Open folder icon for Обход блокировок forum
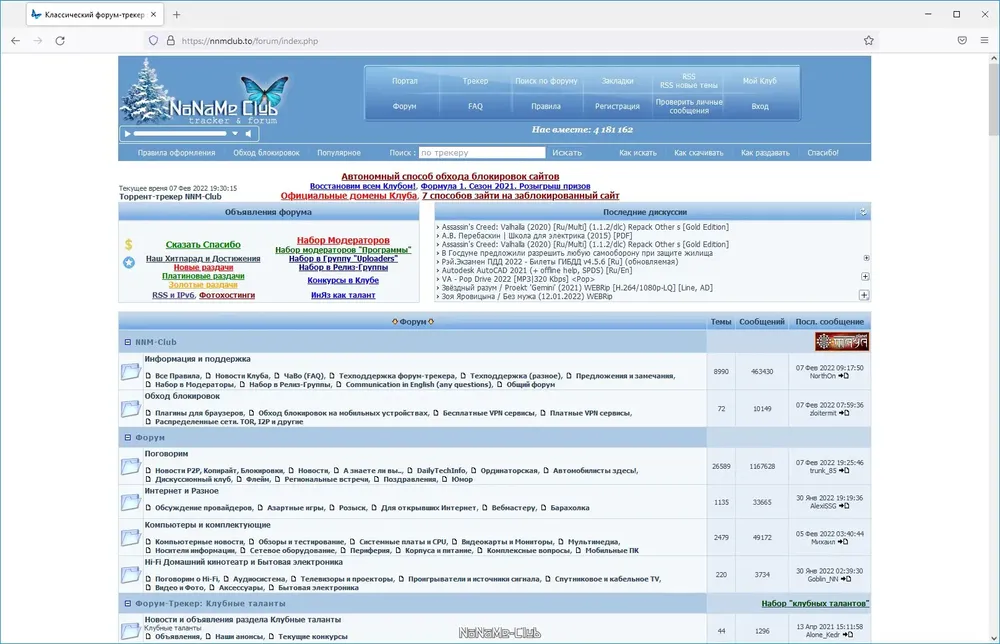This screenshot has height=644, width=1000. coord(131,409)
